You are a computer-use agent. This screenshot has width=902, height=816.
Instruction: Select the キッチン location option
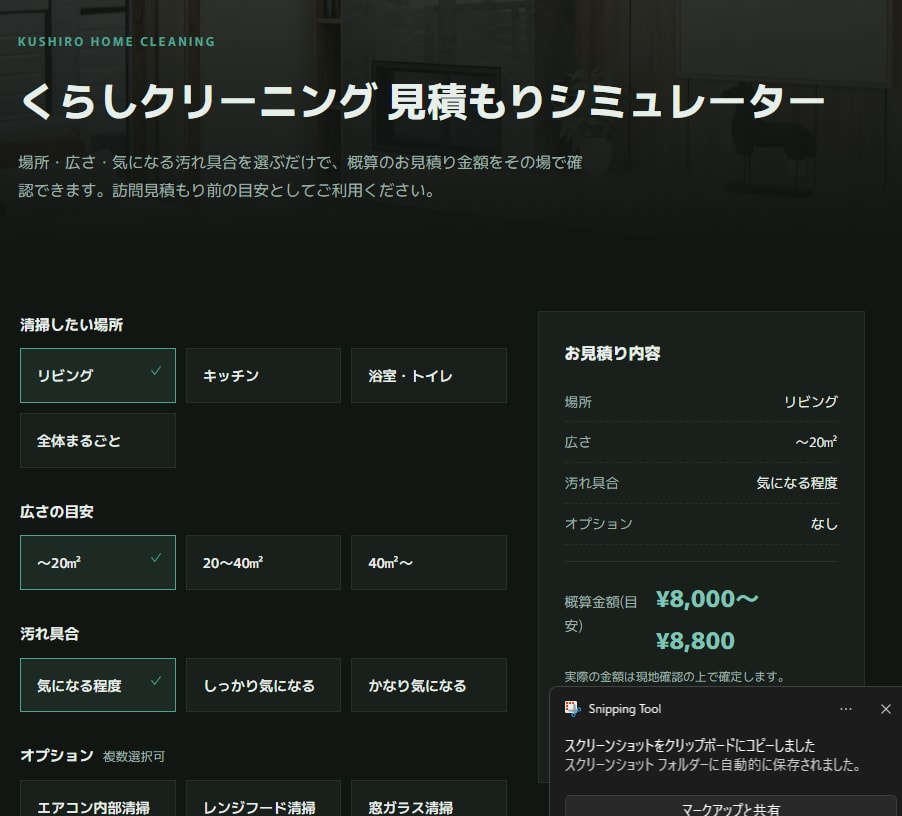[x=263, y=376]
